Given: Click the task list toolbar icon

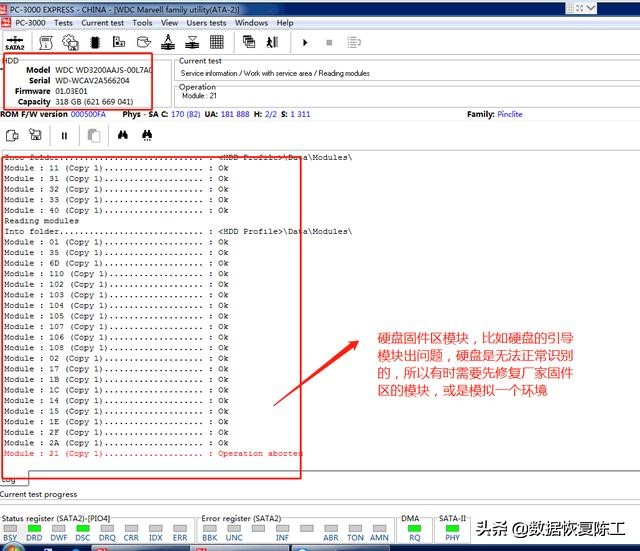Looking at the screenshot, I should tap(354, 42).
